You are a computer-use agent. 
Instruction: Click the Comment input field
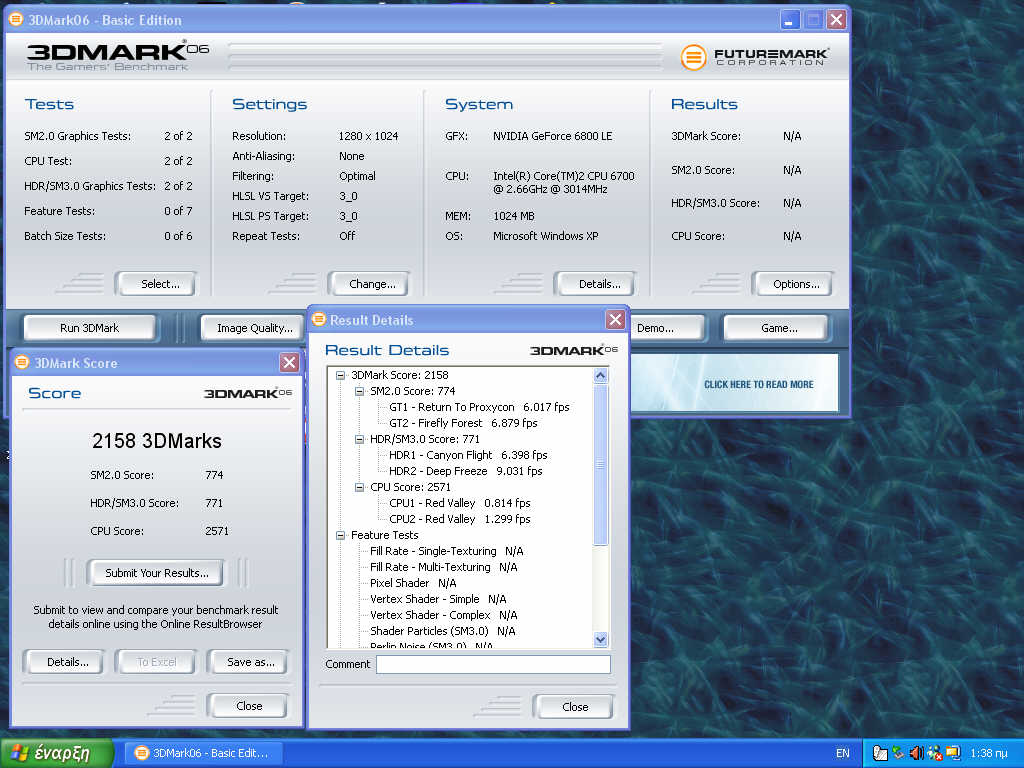point(493,664)
